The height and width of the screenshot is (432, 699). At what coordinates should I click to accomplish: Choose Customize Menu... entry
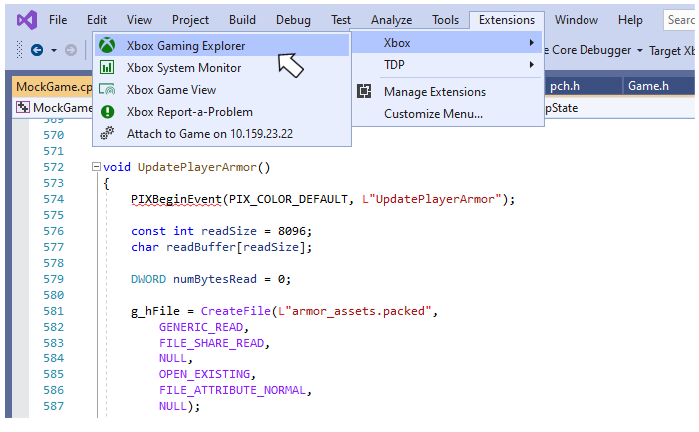click(447, 114)
